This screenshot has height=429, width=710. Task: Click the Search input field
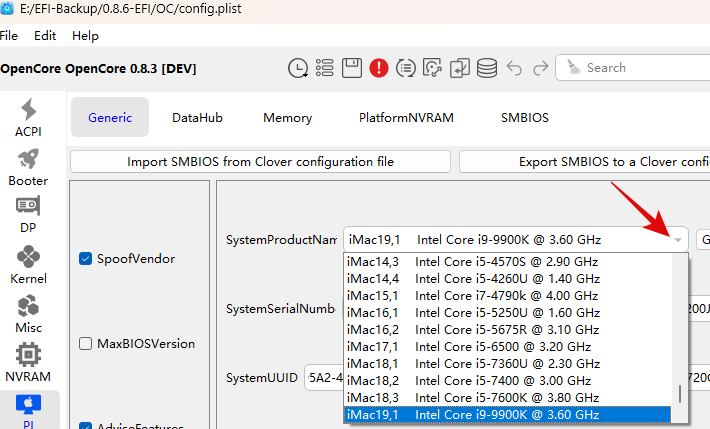click(633, 67)
